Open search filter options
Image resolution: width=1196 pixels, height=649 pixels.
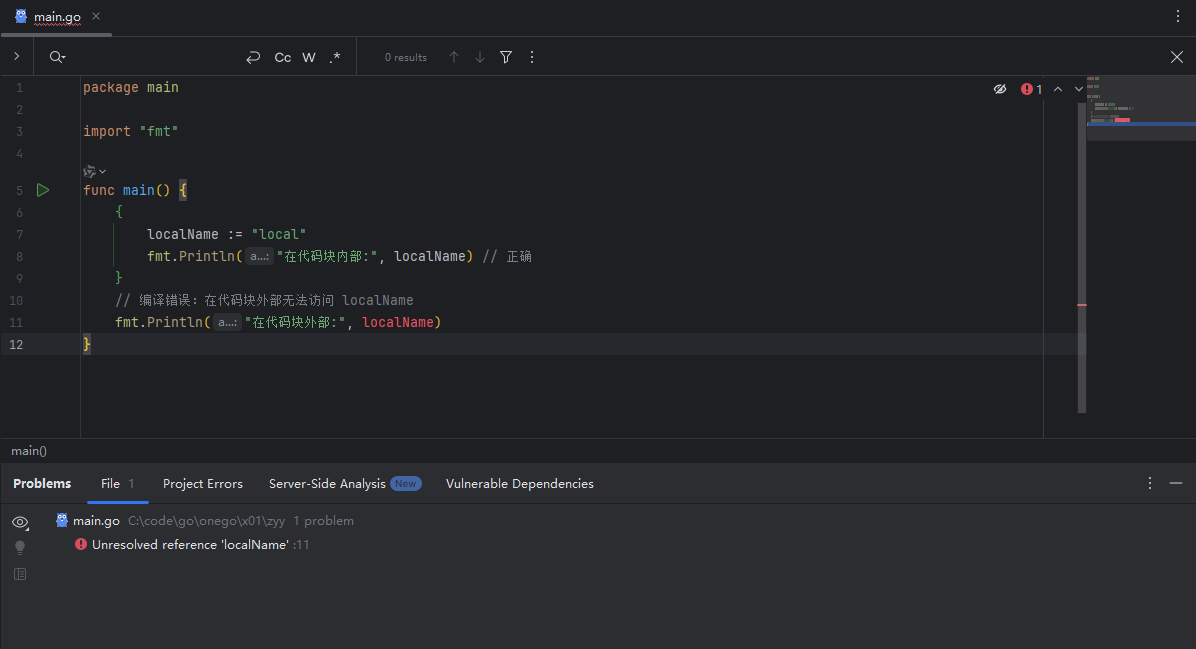(506, 57)
